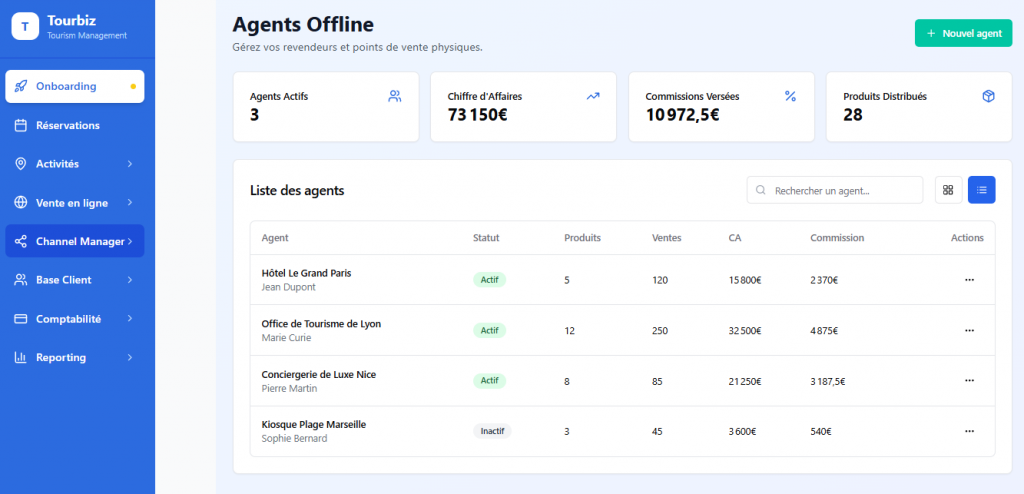Switch to list view layout
Image resolution: width=1024 pixels, height=494 pixels.
click(981, 190)
